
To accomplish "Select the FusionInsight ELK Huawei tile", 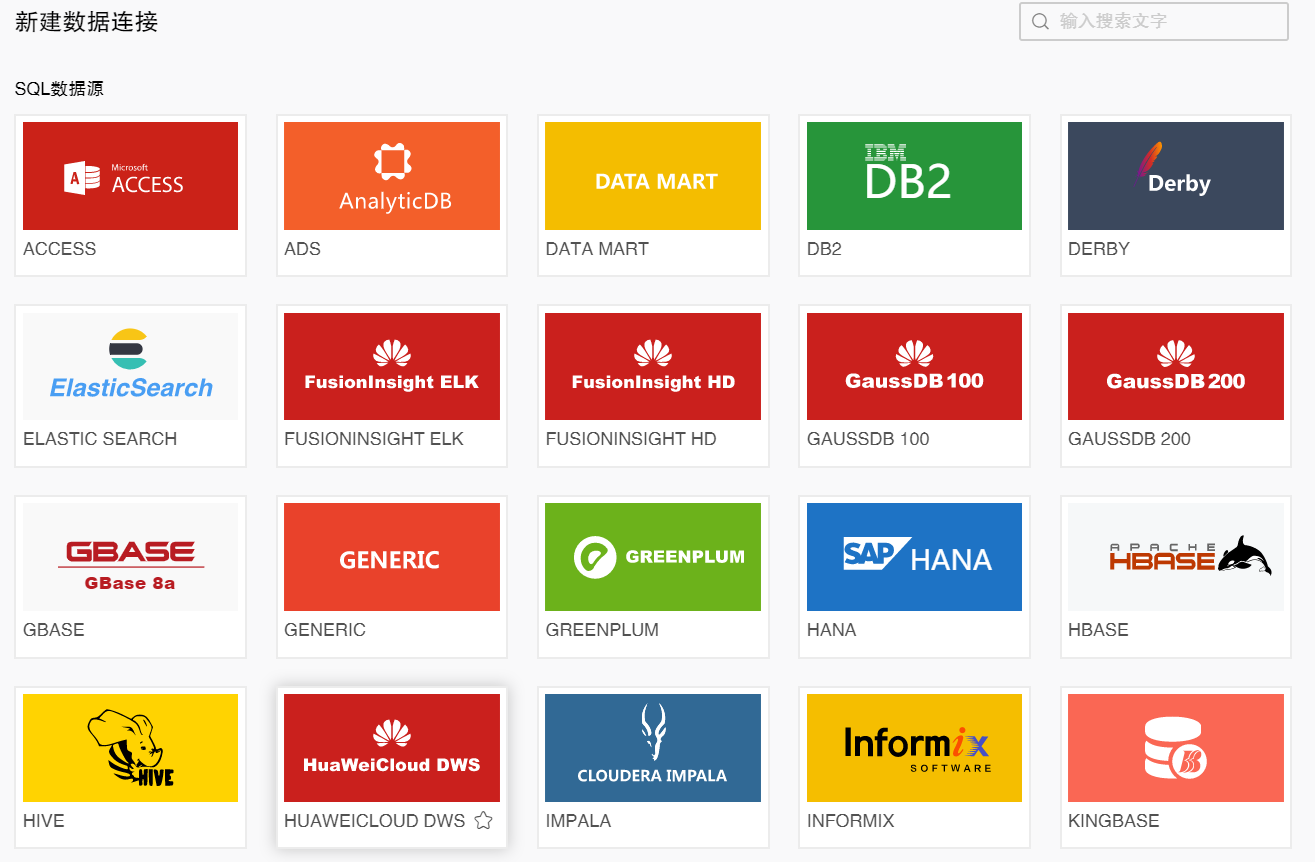I will (392, 366).
